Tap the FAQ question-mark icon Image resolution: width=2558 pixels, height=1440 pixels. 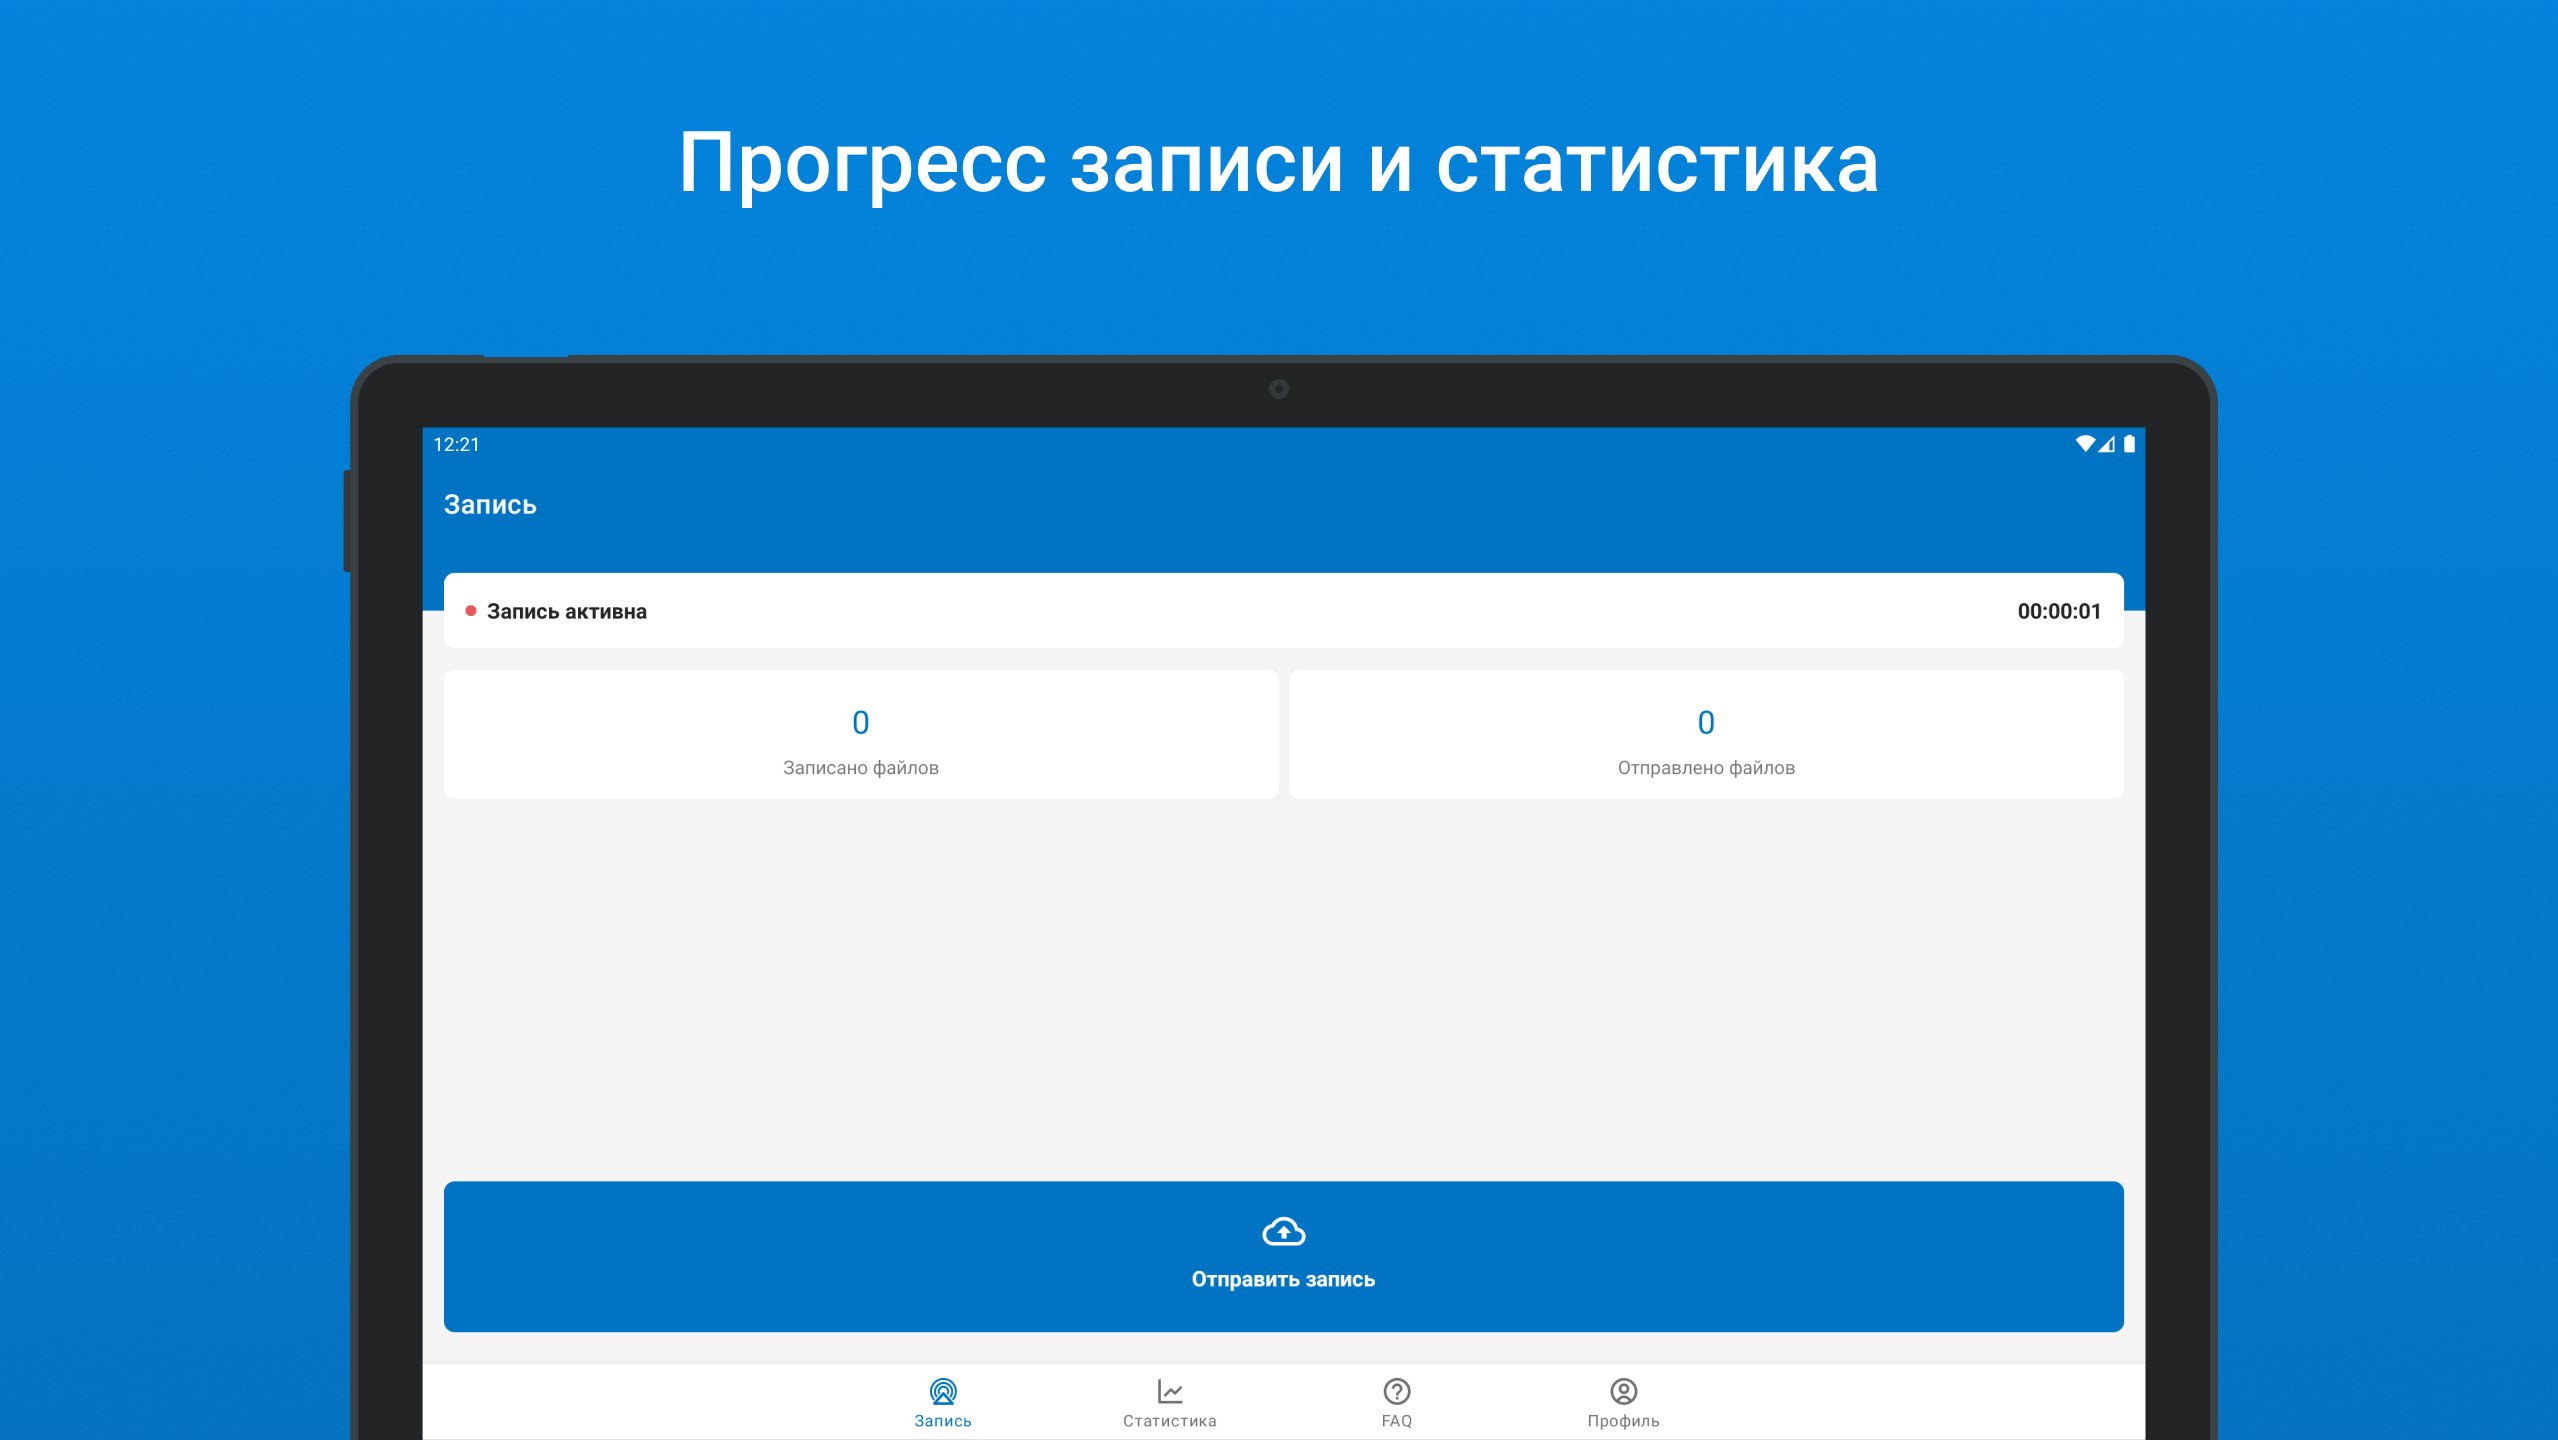coord(1396,1391)
